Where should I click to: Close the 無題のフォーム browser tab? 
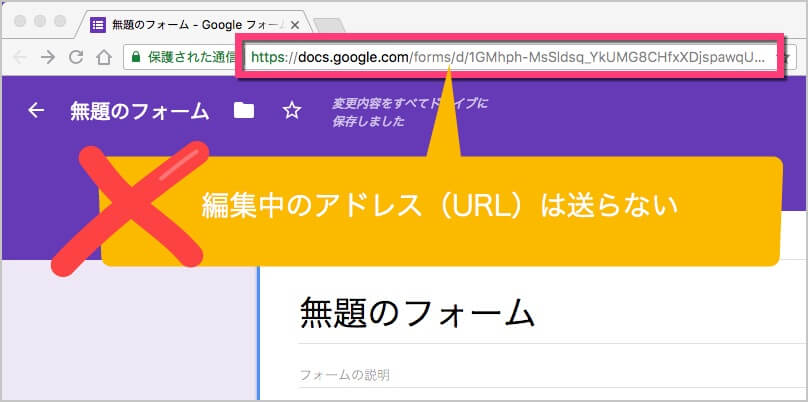coord(295,25)
